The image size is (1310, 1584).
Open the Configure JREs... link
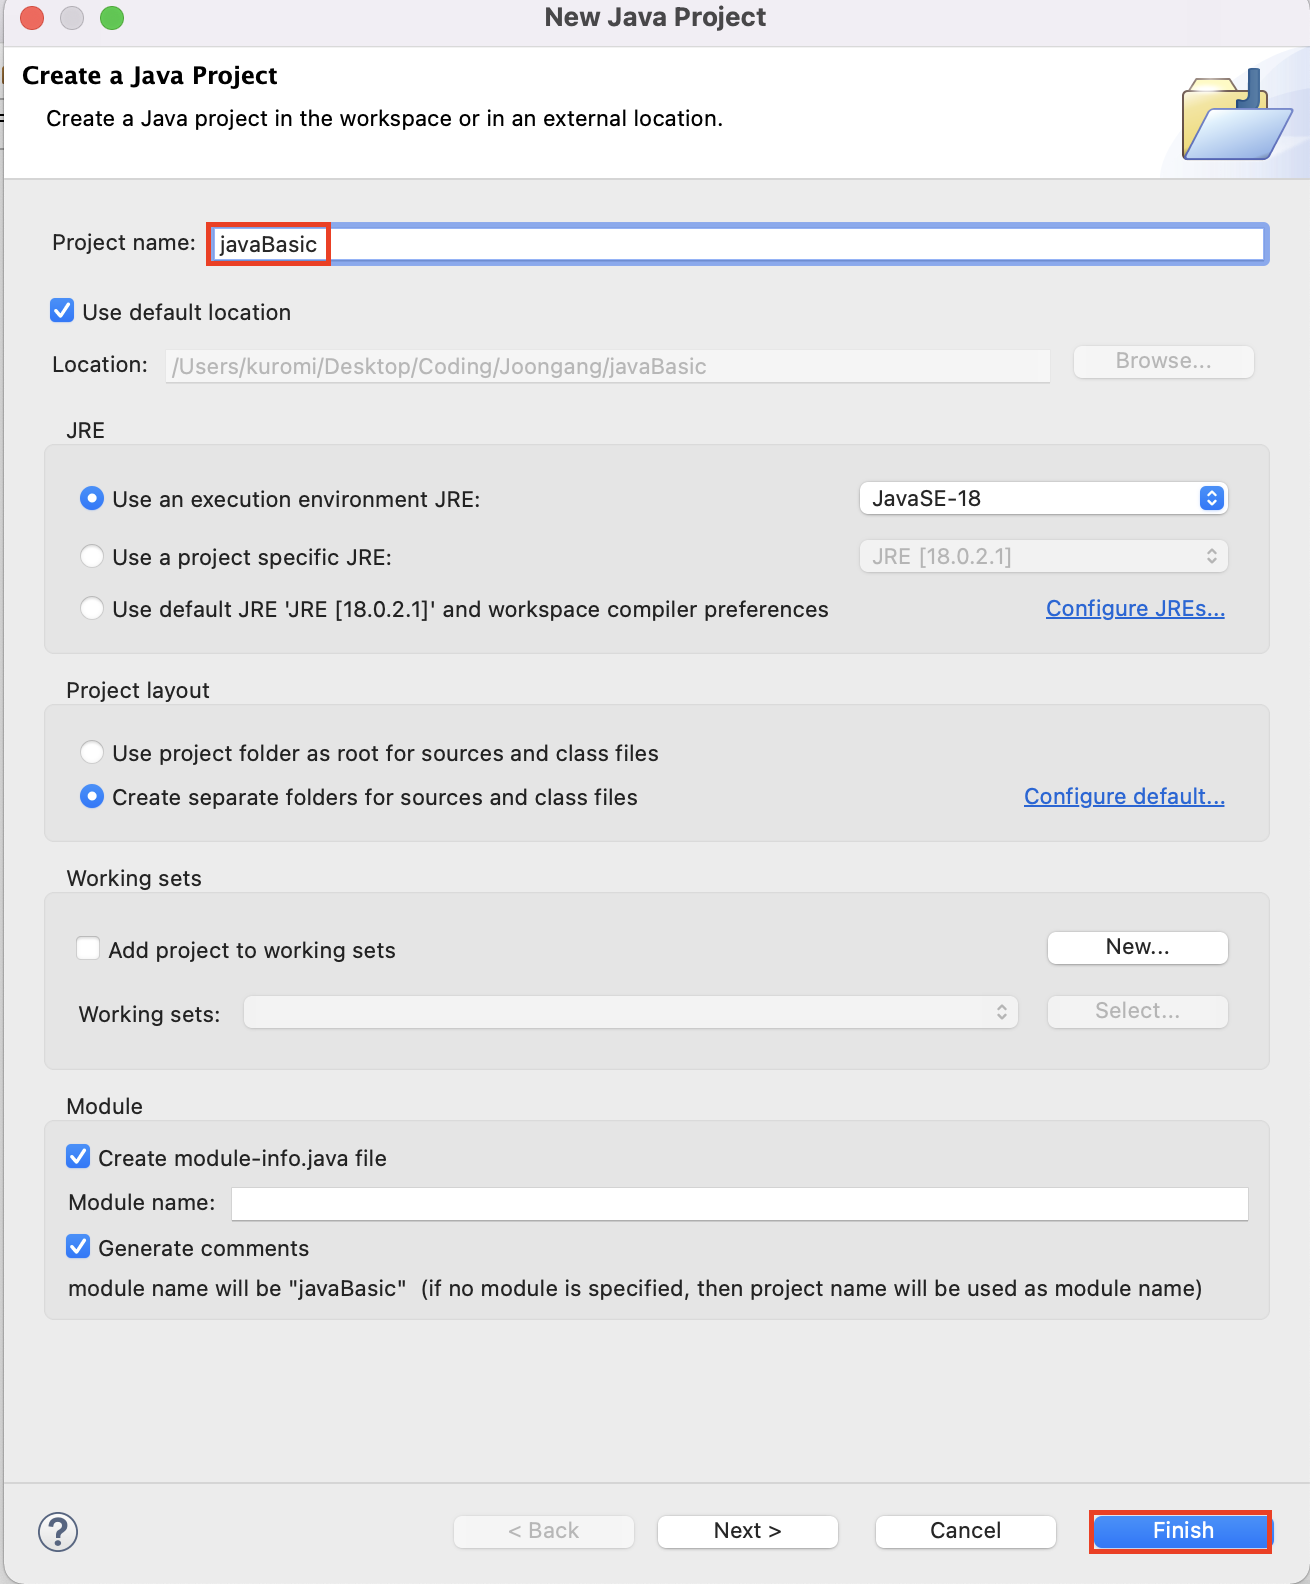tap(1135, 608)
